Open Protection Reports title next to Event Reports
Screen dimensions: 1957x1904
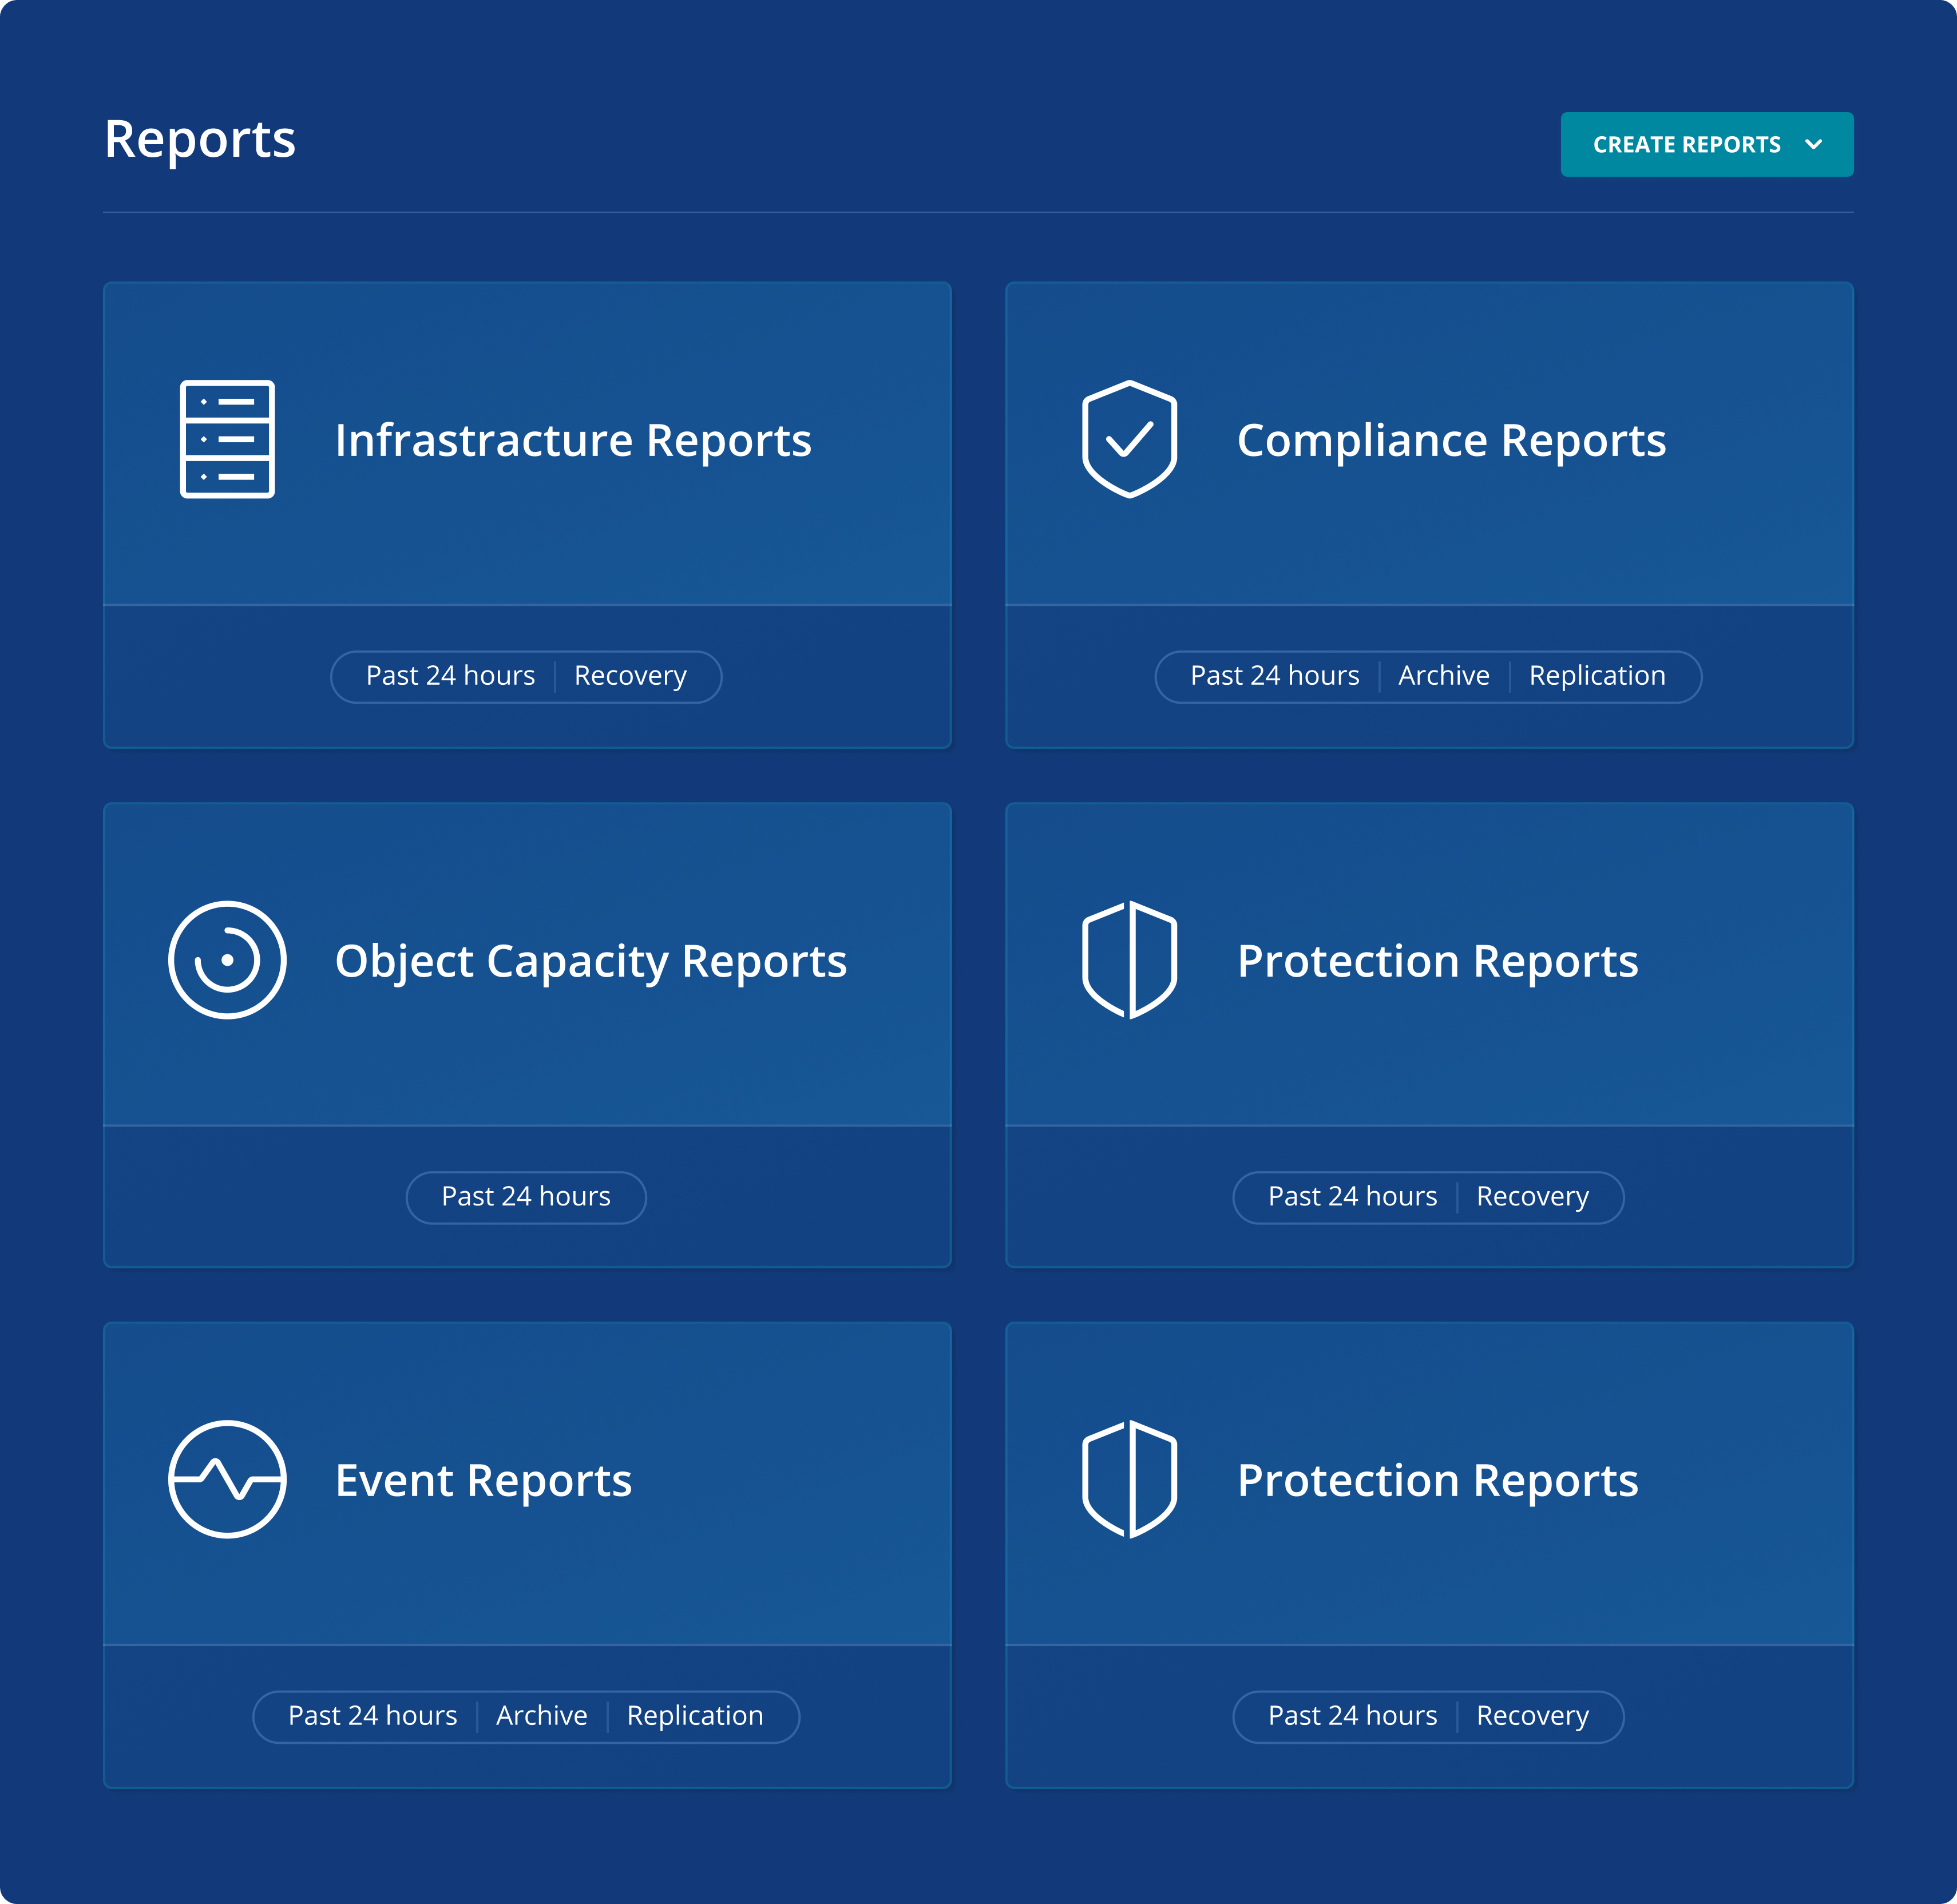pyautogui.click(x=1437, y=1480)
